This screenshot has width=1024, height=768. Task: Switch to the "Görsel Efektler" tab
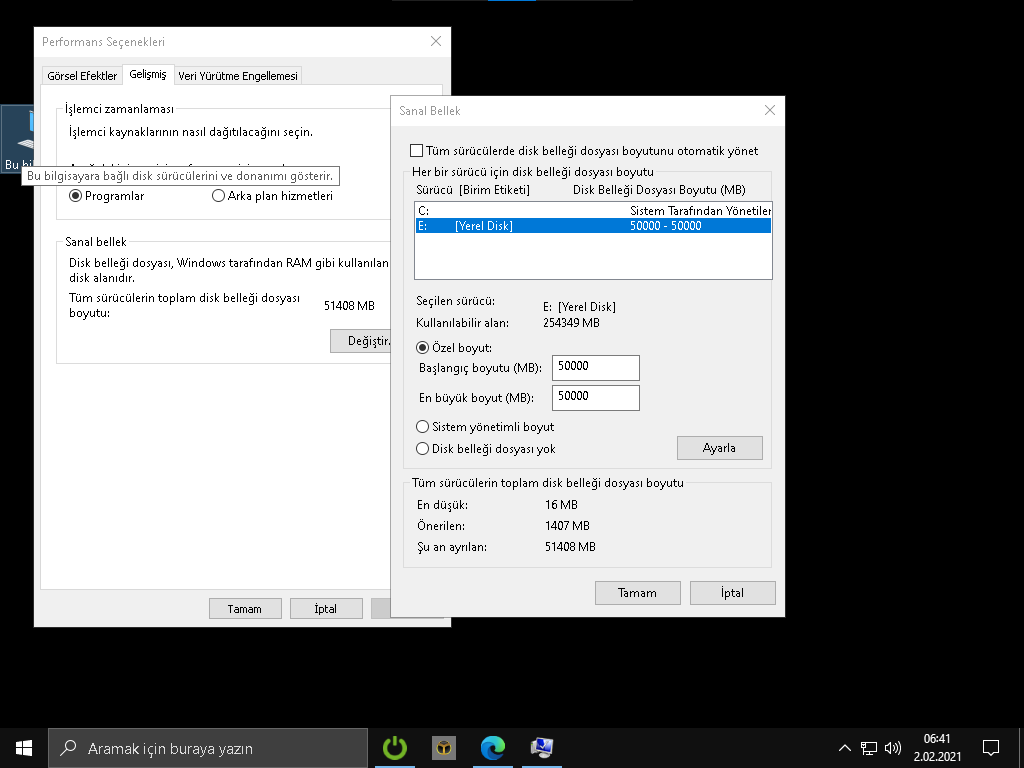pos(81,74)
